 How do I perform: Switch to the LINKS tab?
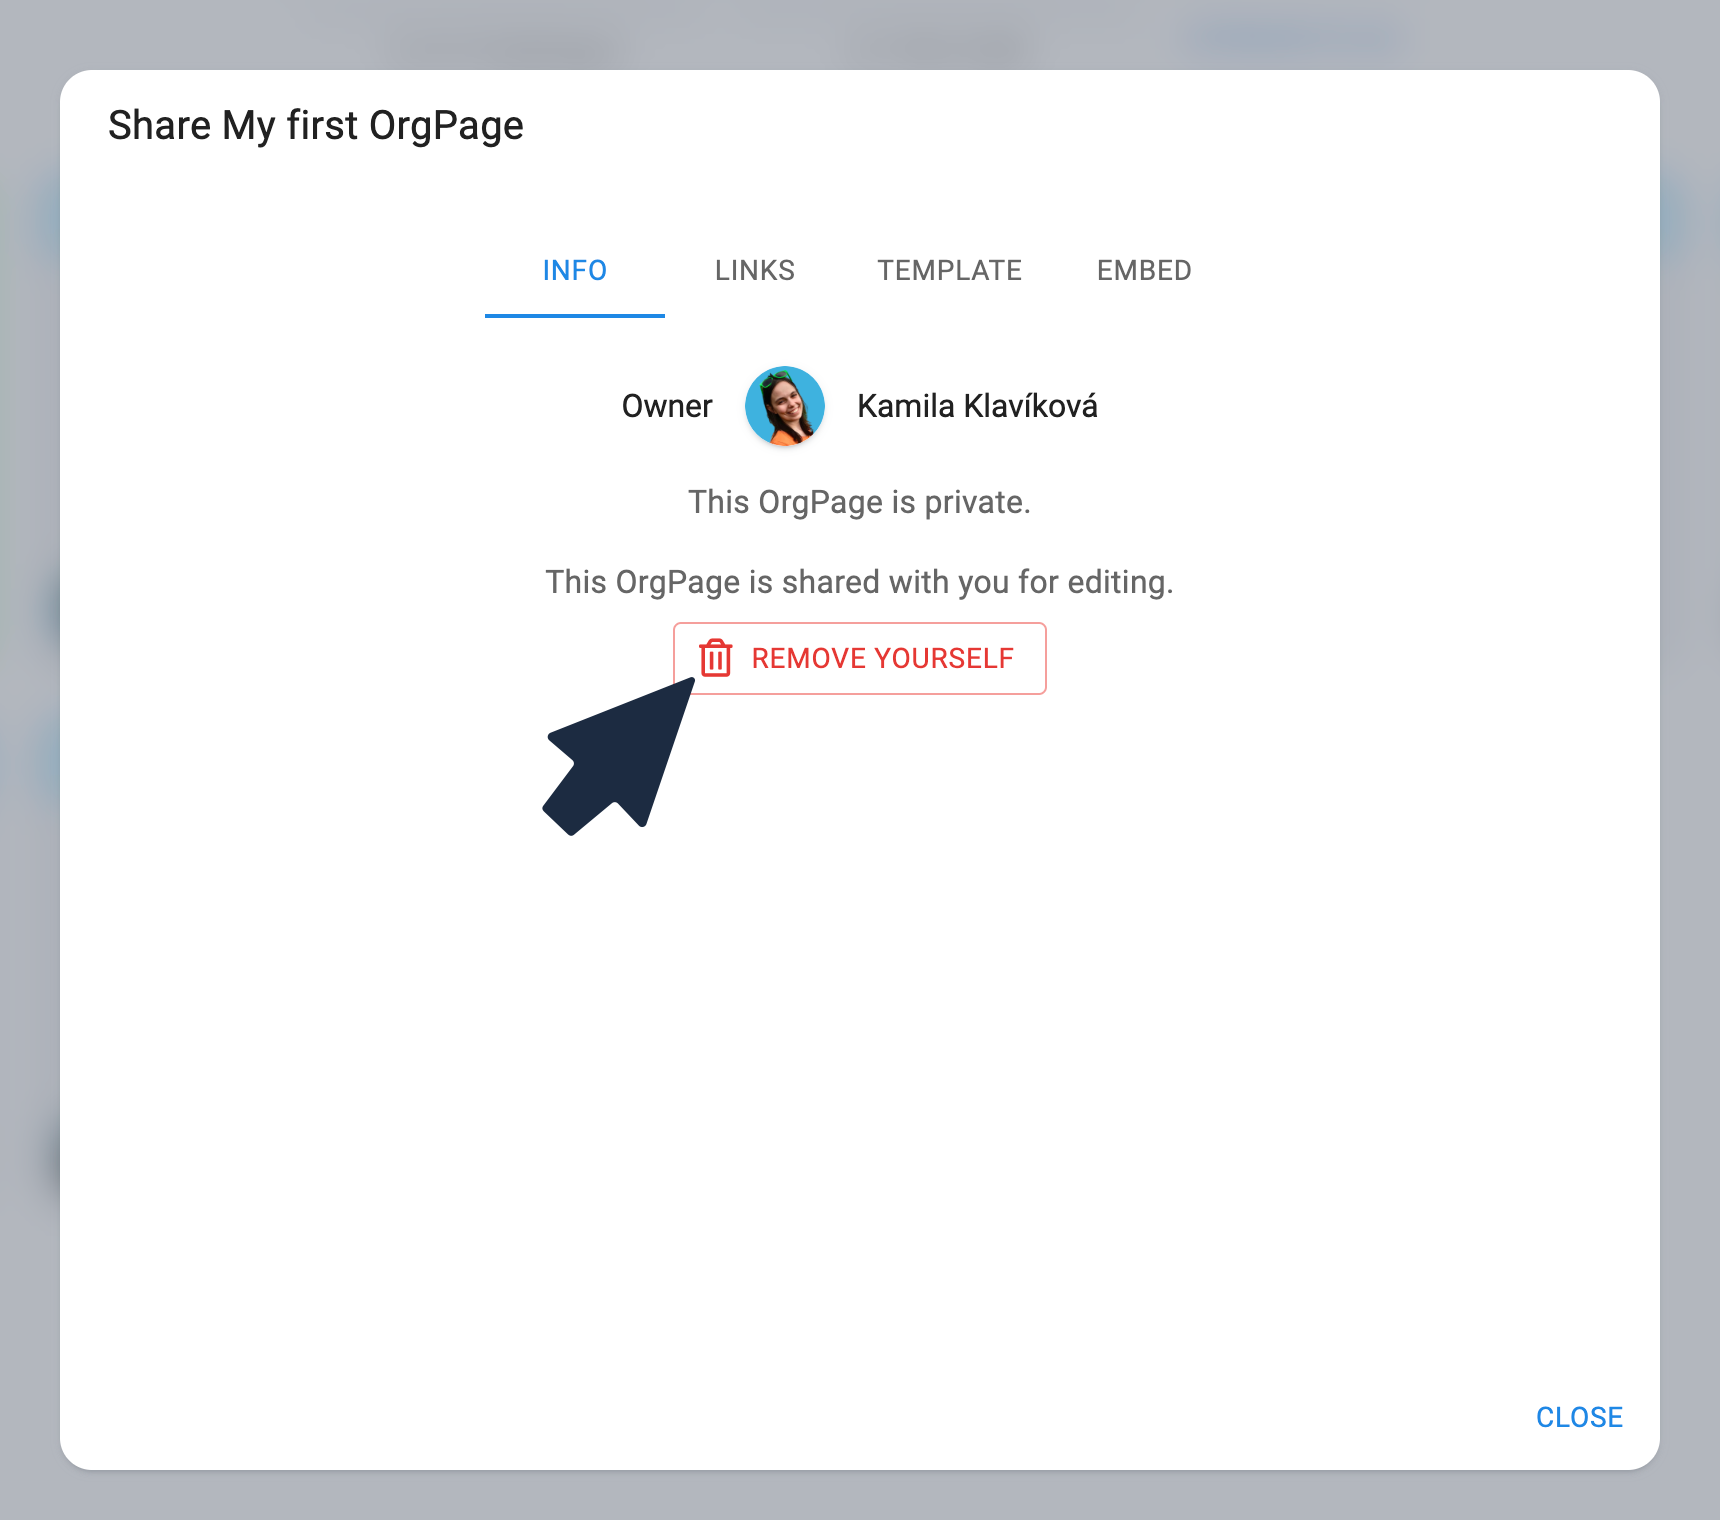(x=754, y=270)
